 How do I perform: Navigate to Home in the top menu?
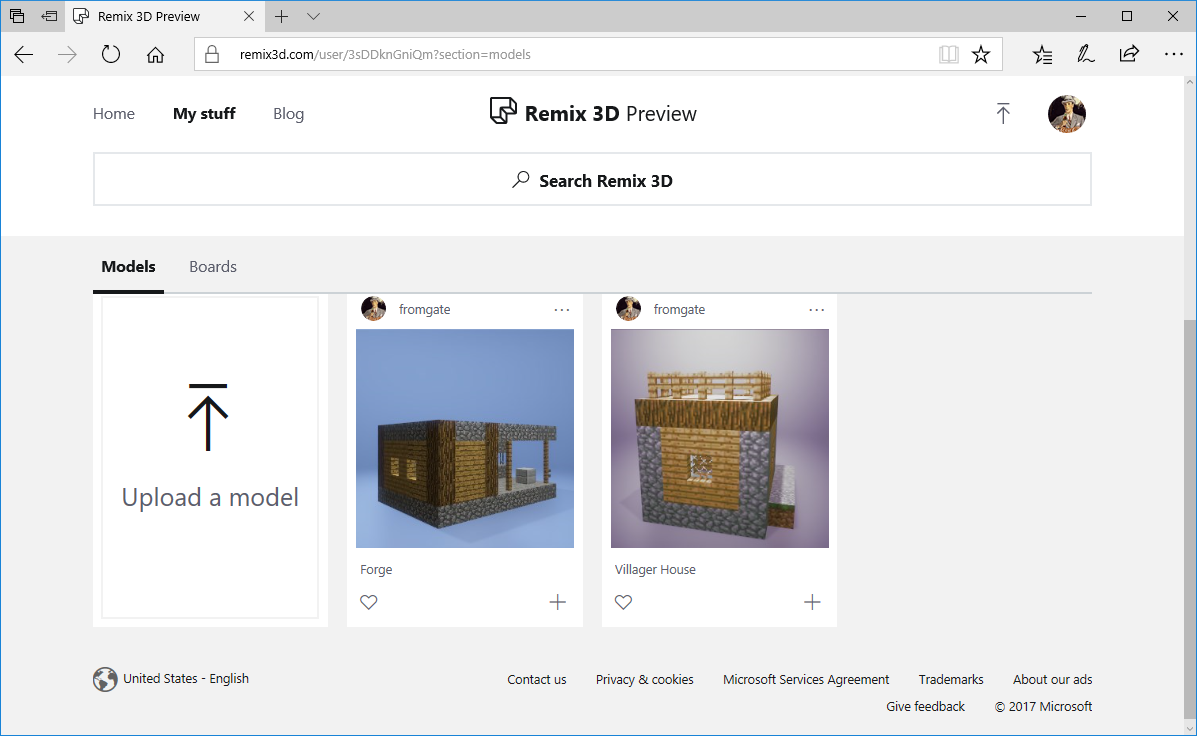[x=114, y=114]
